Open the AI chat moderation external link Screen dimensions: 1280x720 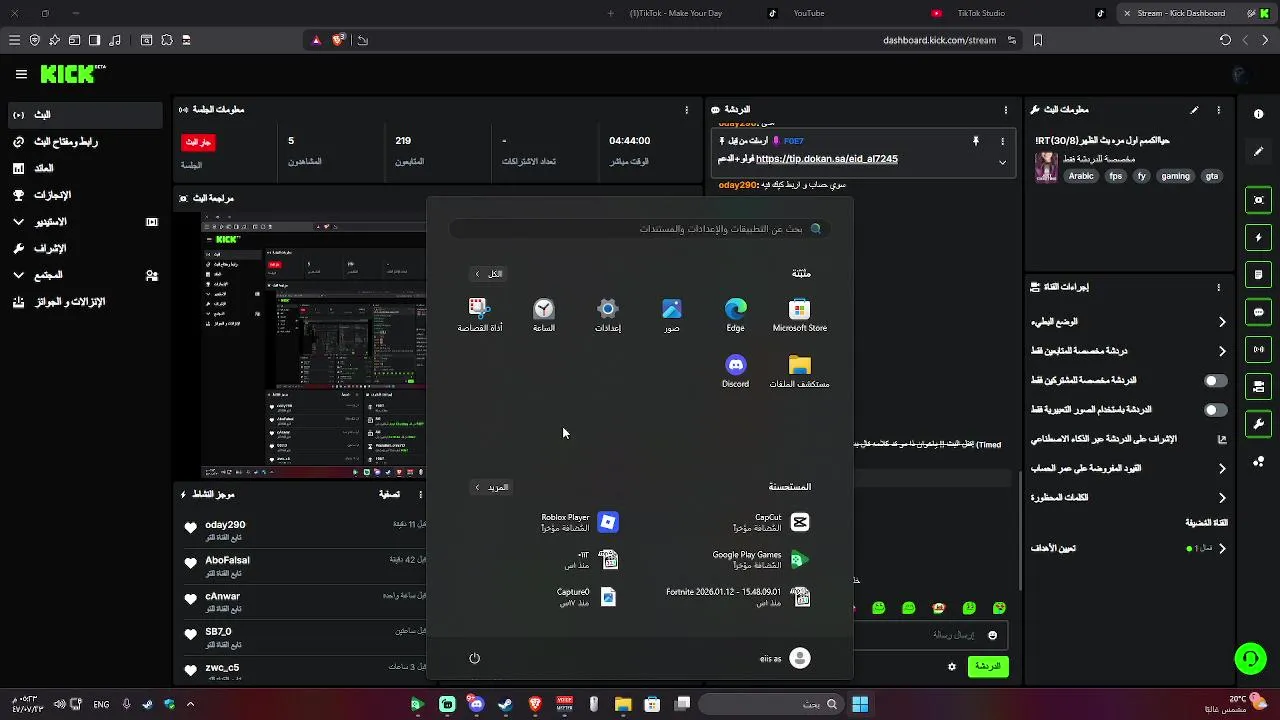1222,439
